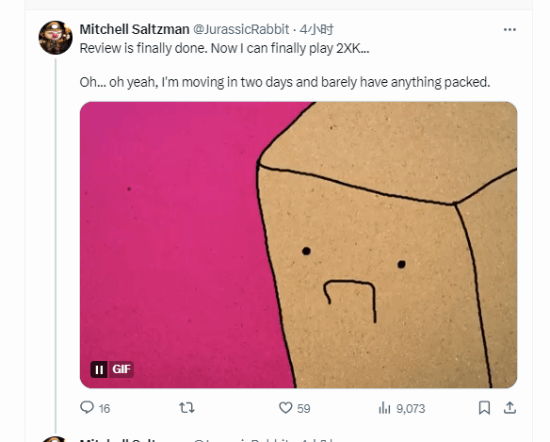Open the three-dot more options menu
Viewport: 550px width, 442px height.
point(510,29)
